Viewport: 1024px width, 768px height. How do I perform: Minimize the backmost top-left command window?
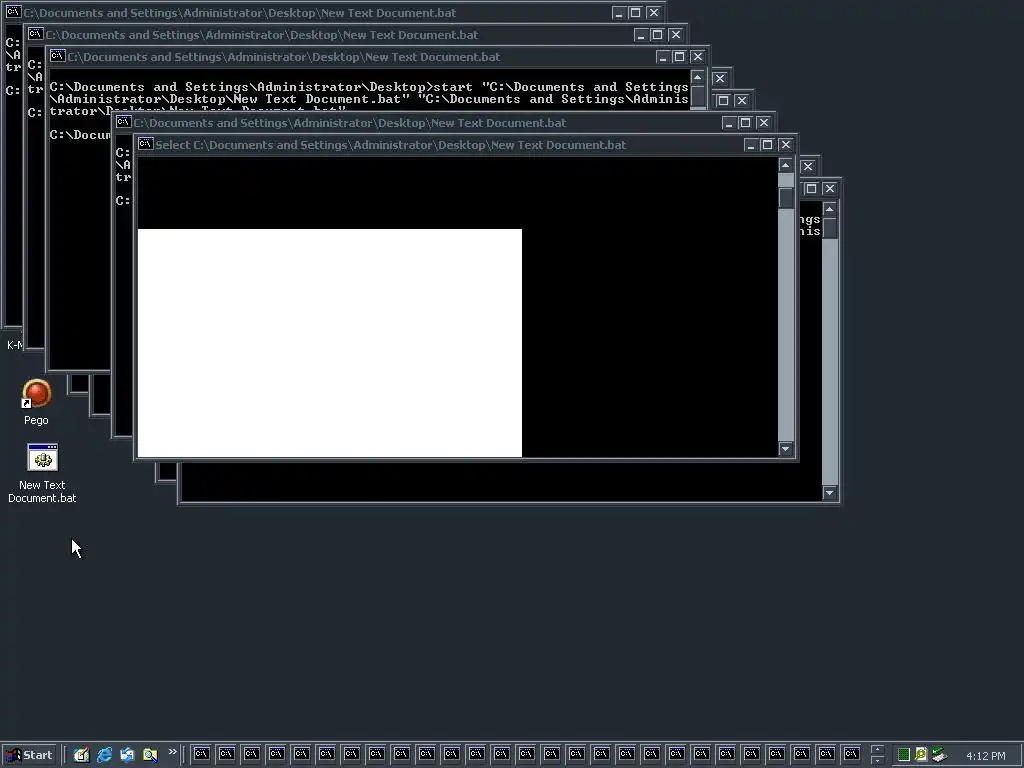pos(619,12)
